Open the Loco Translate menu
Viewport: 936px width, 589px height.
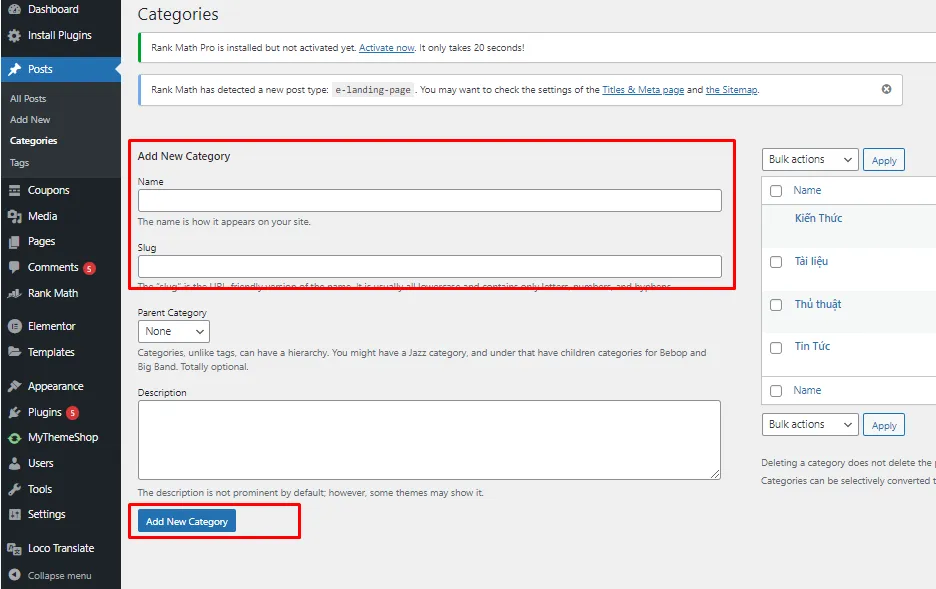[60, 548]
